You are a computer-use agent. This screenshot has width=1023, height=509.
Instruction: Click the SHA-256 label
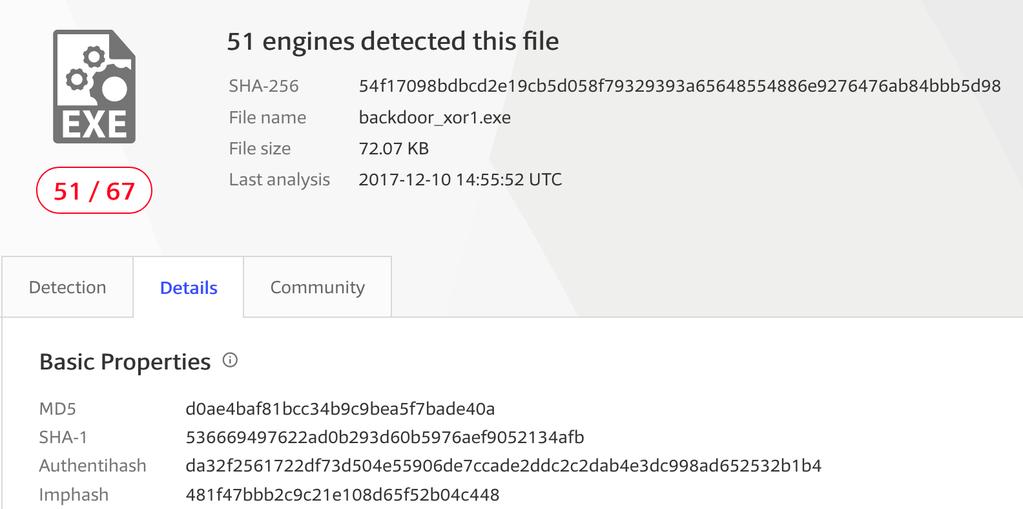(x=264, y=86)
